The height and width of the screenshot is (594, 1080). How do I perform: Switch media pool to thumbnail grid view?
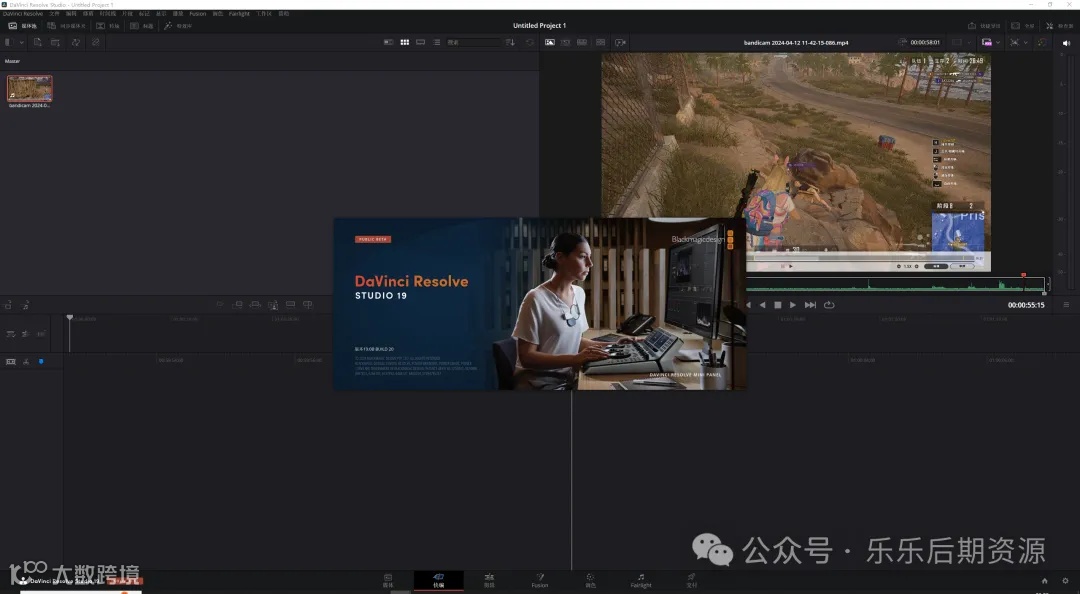click(404, 42)
